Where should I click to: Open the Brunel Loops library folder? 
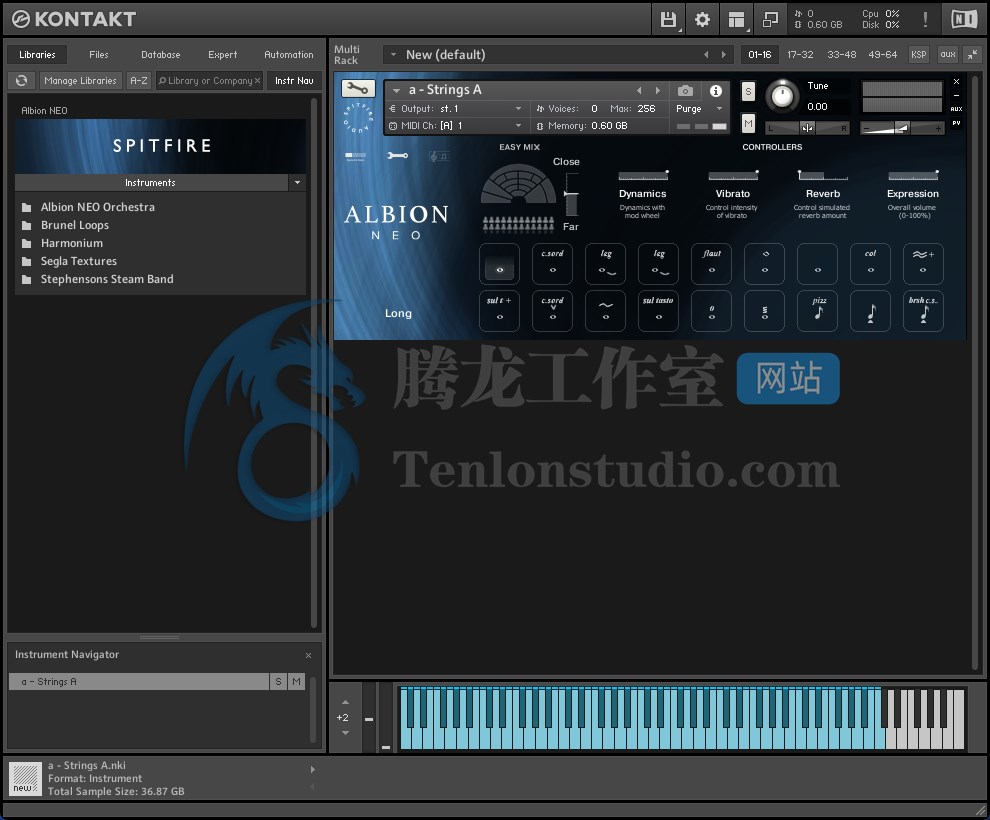click(x=75, y=225)
